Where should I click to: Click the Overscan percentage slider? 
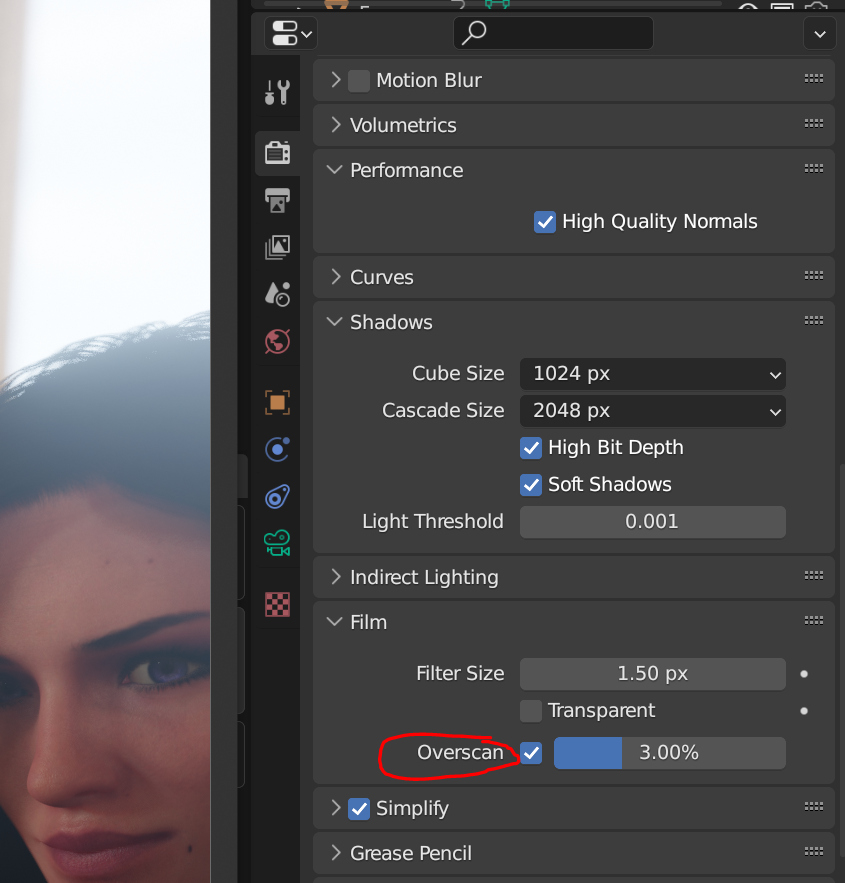pos(669,753)
